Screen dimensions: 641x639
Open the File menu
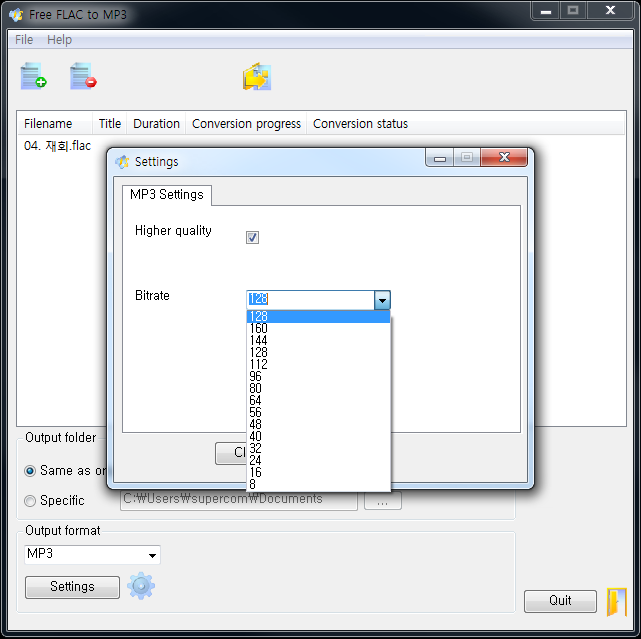[24, 40]
